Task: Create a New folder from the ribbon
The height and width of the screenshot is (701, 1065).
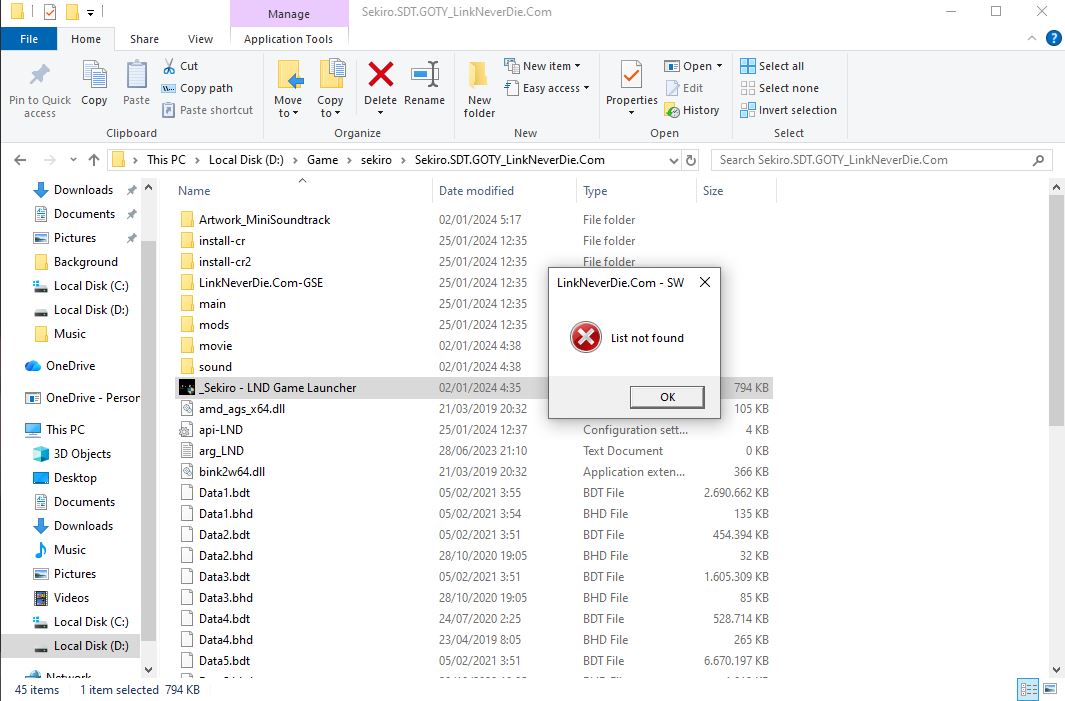Action: point(479,88)
